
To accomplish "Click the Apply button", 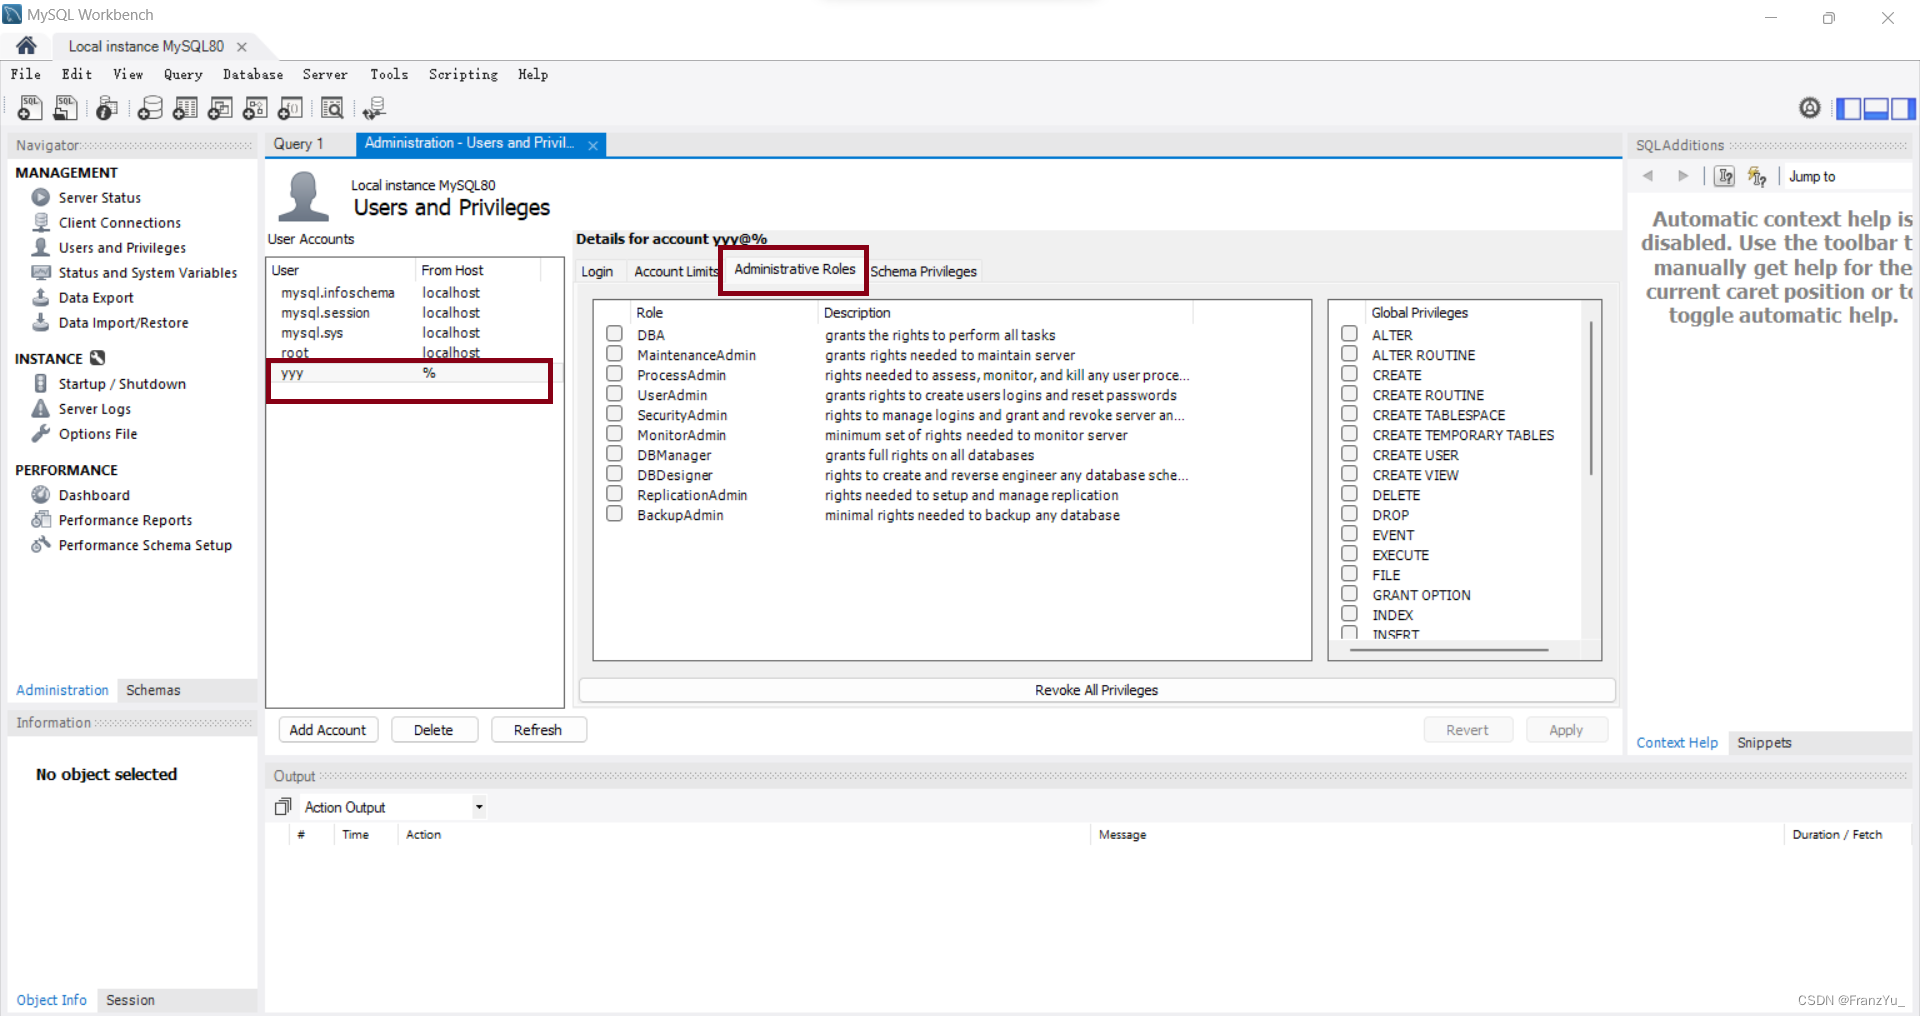I will (1566, 730).
